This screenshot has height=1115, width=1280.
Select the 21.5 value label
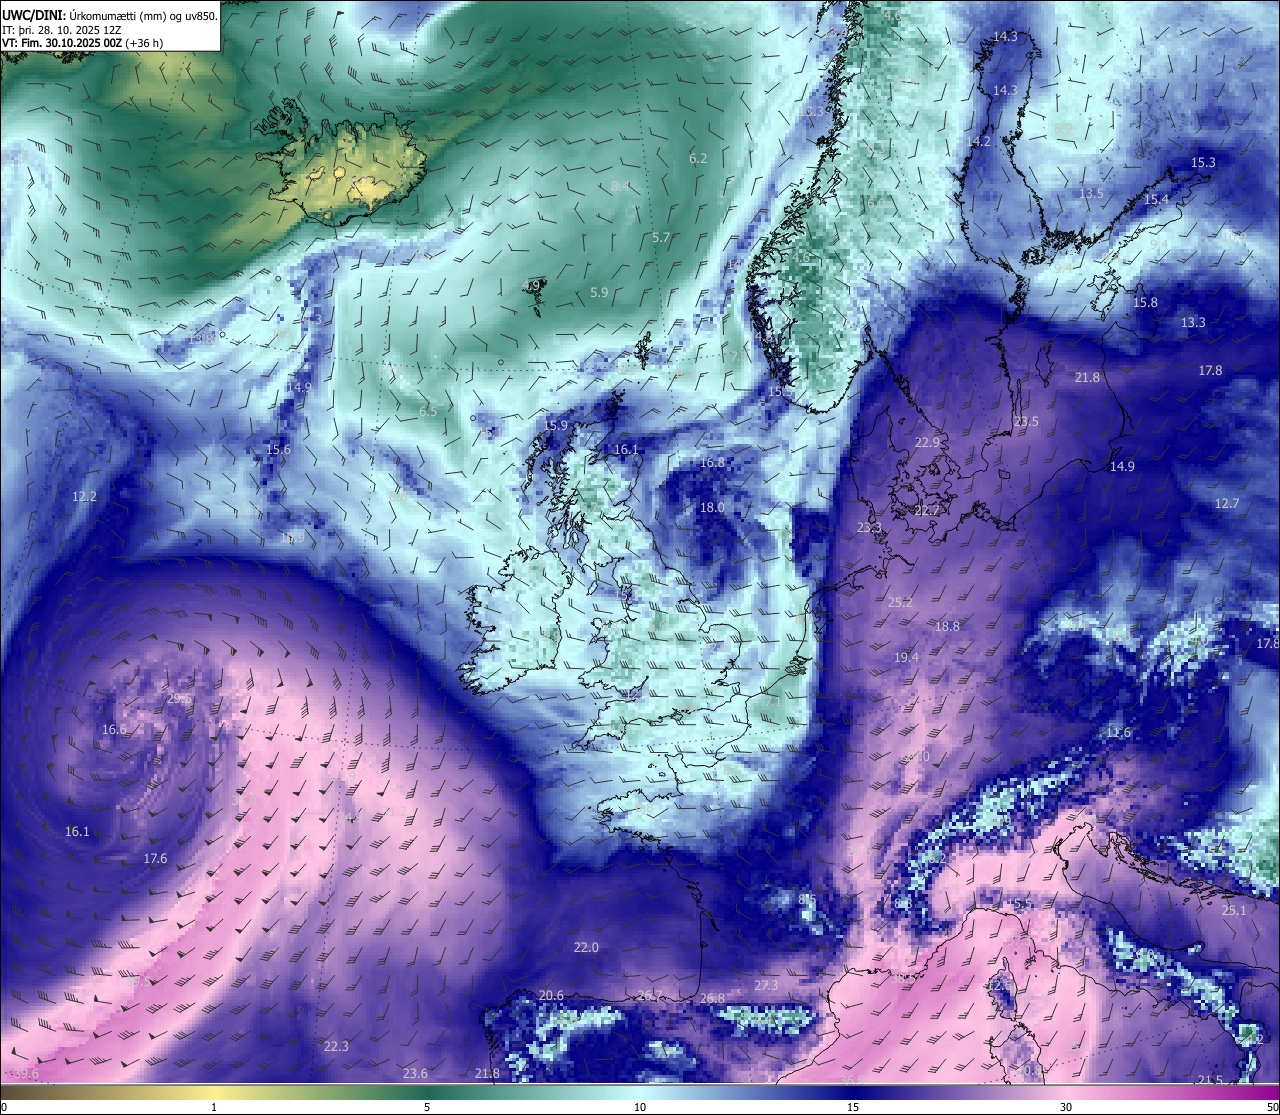tap(1210, 1079)
